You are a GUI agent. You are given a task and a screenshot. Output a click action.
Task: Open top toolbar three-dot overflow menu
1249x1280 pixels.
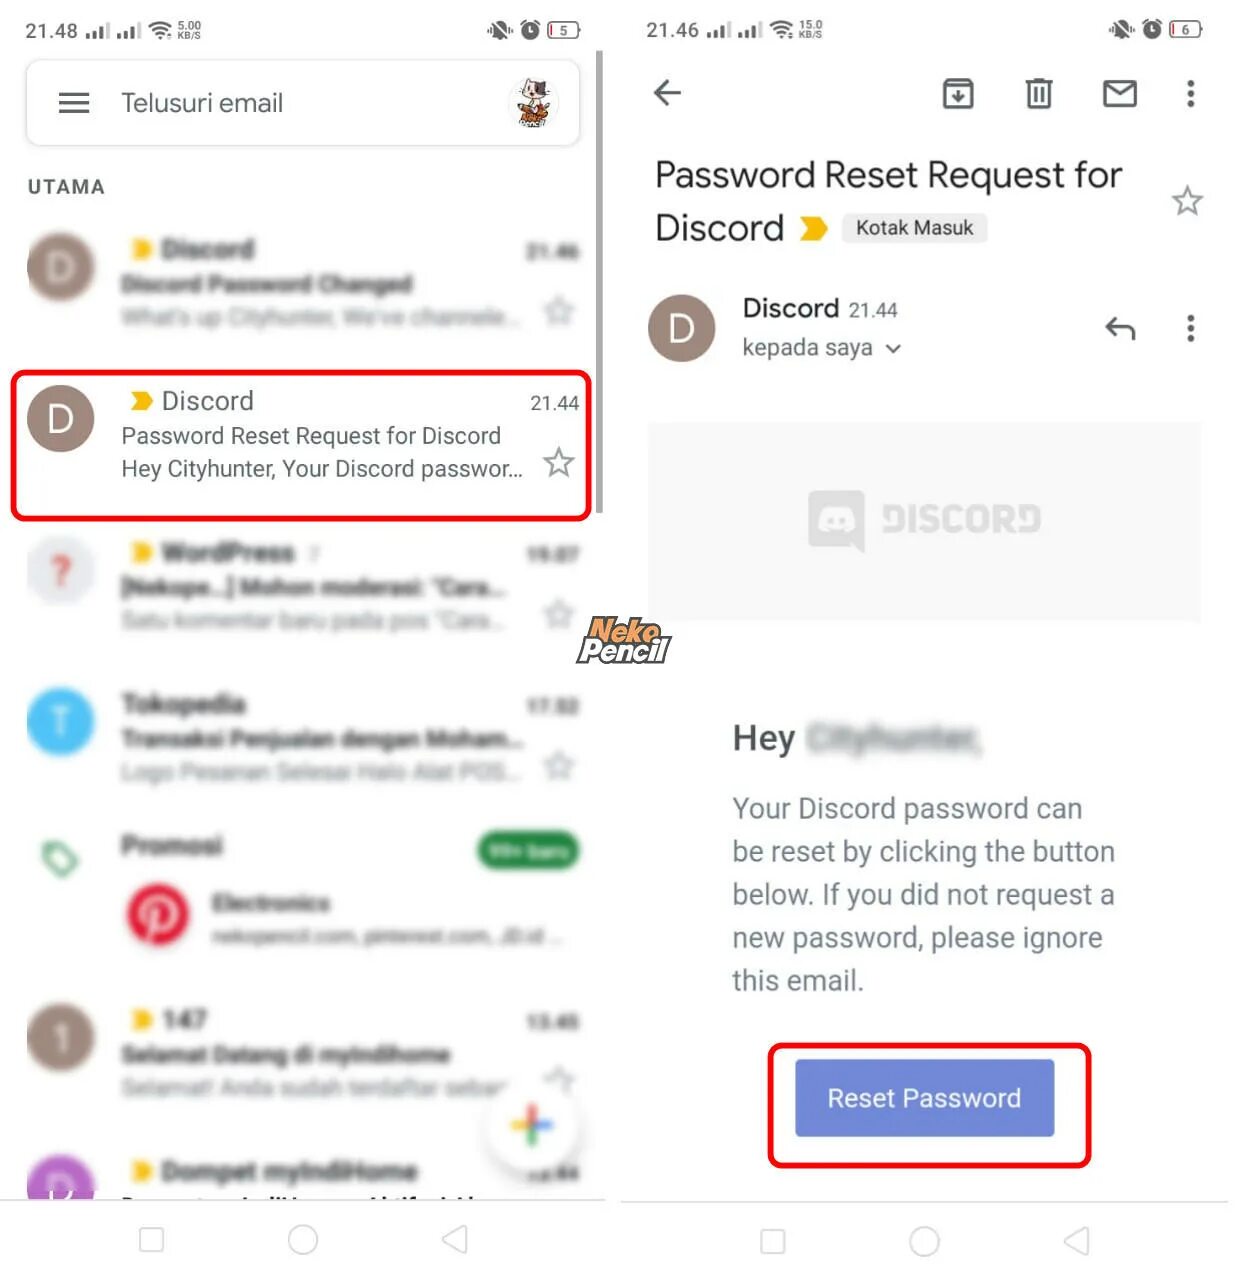point(1190,93)
